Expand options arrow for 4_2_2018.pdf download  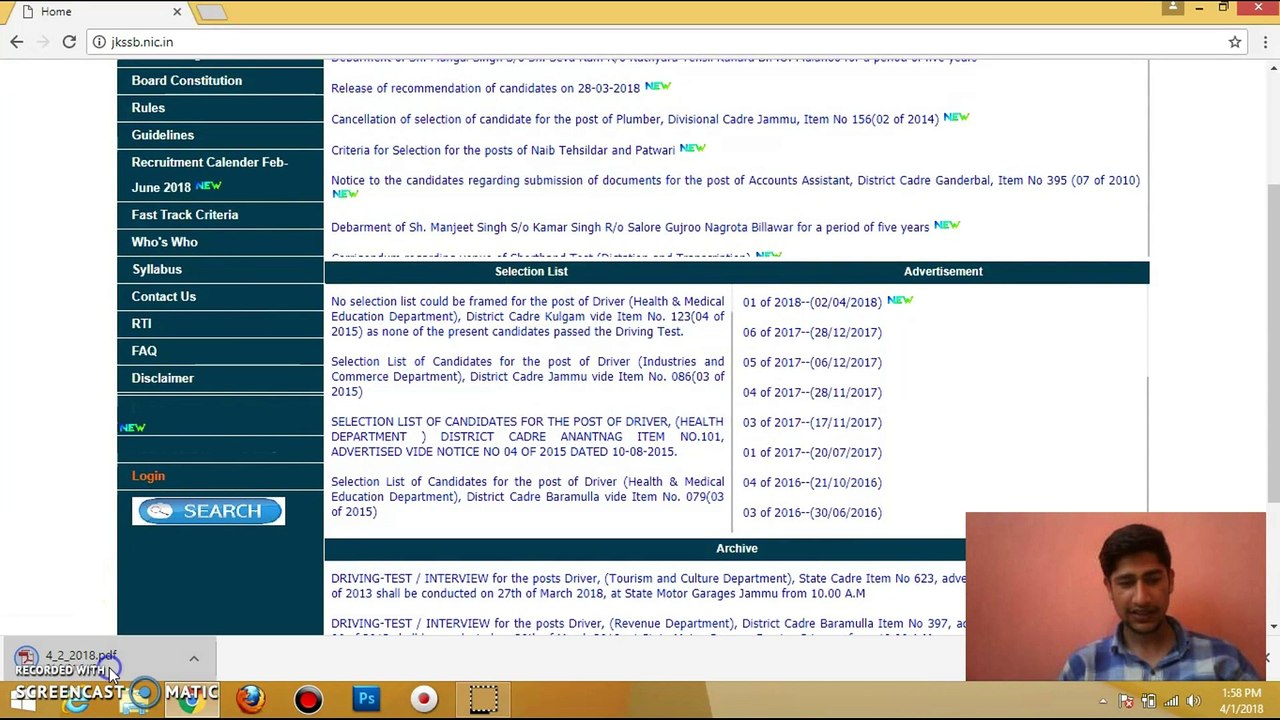point(194,659)
